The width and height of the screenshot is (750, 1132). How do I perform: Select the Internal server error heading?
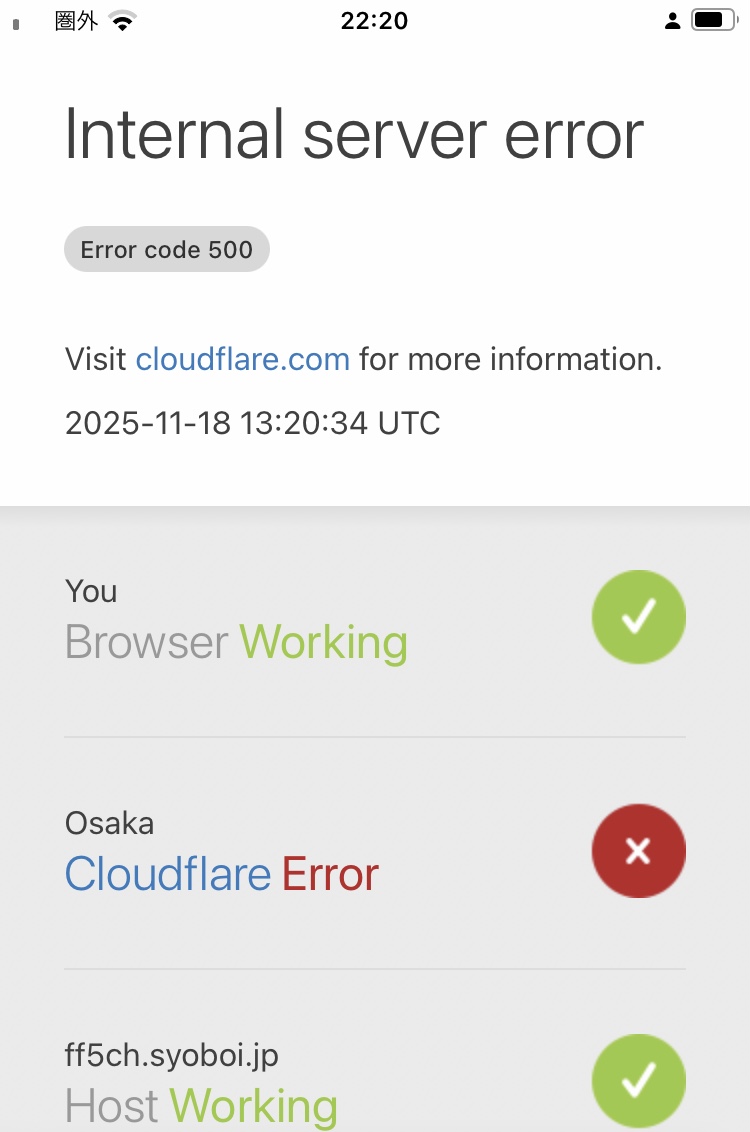click(354, 134)
